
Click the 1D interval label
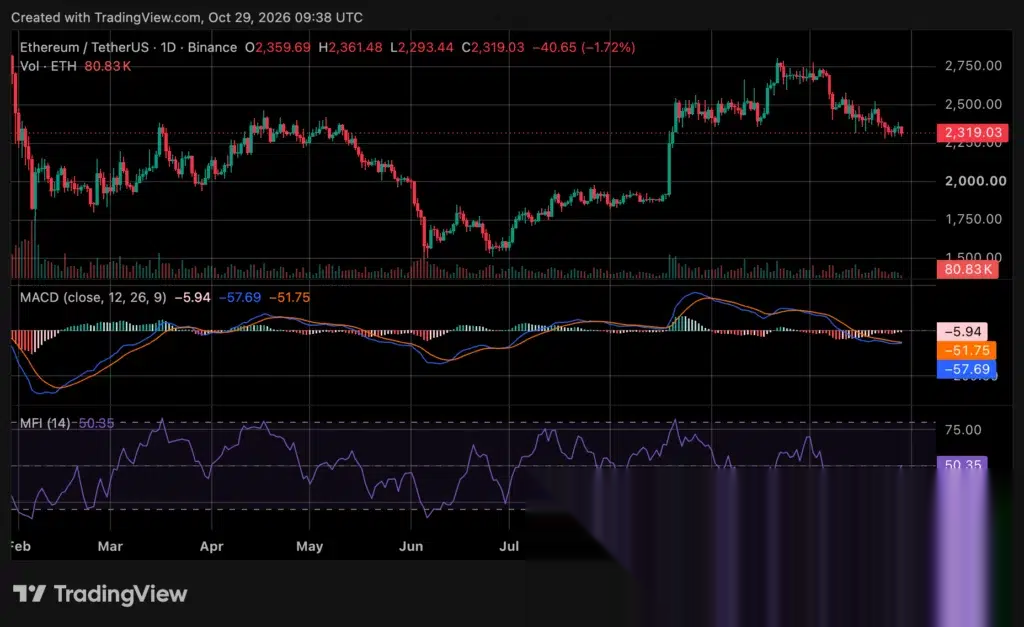pyautogui.click(x=168, y=47)
